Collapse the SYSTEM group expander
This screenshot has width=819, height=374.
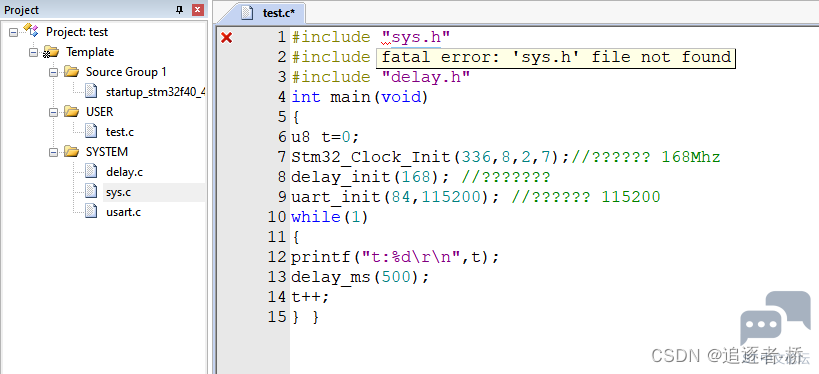pos(53,153)
